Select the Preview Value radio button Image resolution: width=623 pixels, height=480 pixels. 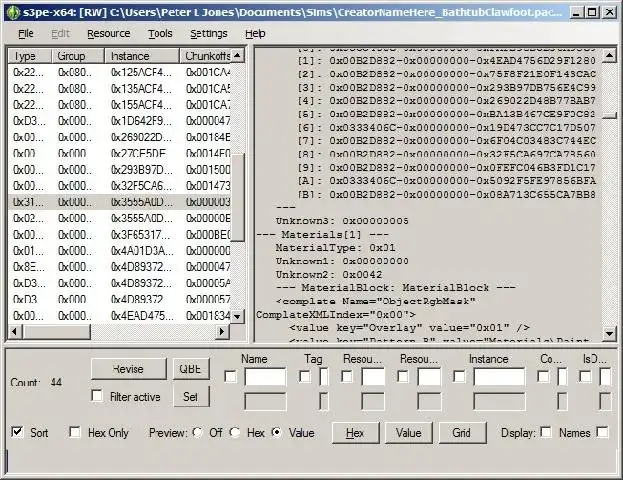(x=277, y=432)
